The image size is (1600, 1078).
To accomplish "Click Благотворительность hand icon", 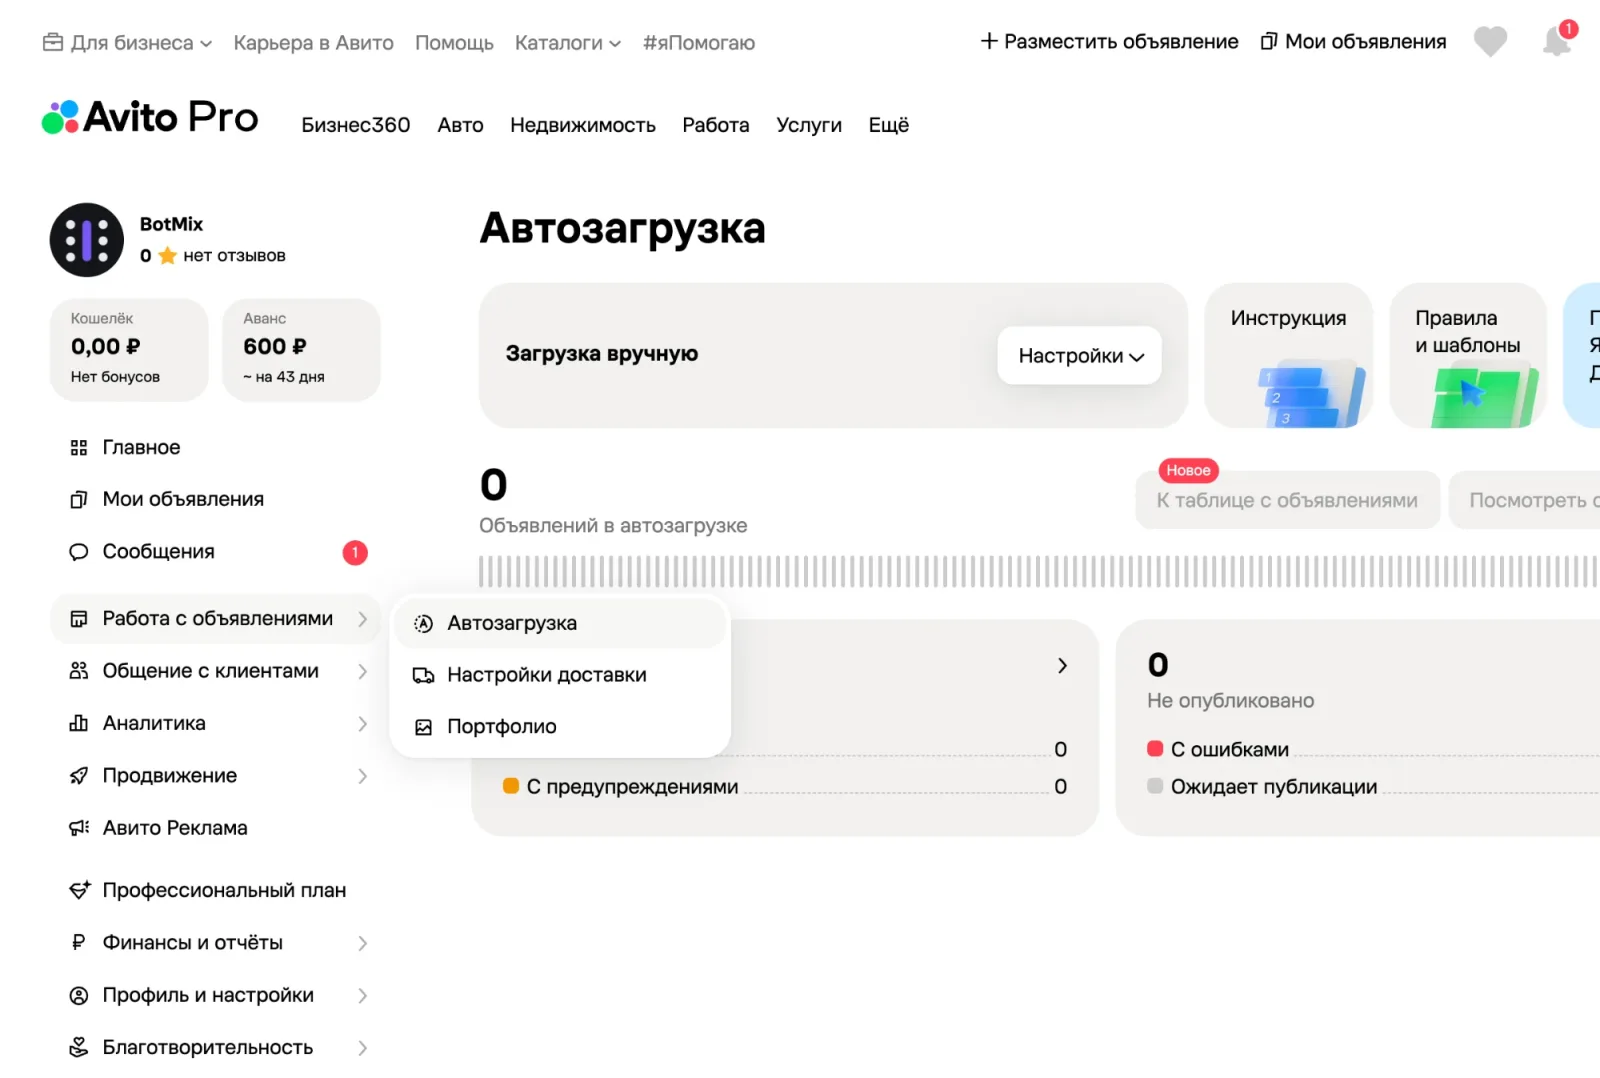I will (x=79, y=1047).
